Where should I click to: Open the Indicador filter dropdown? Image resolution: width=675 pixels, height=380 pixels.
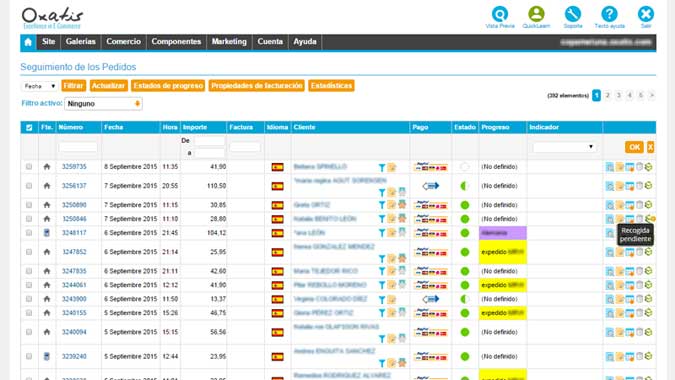tap(564, 147)
